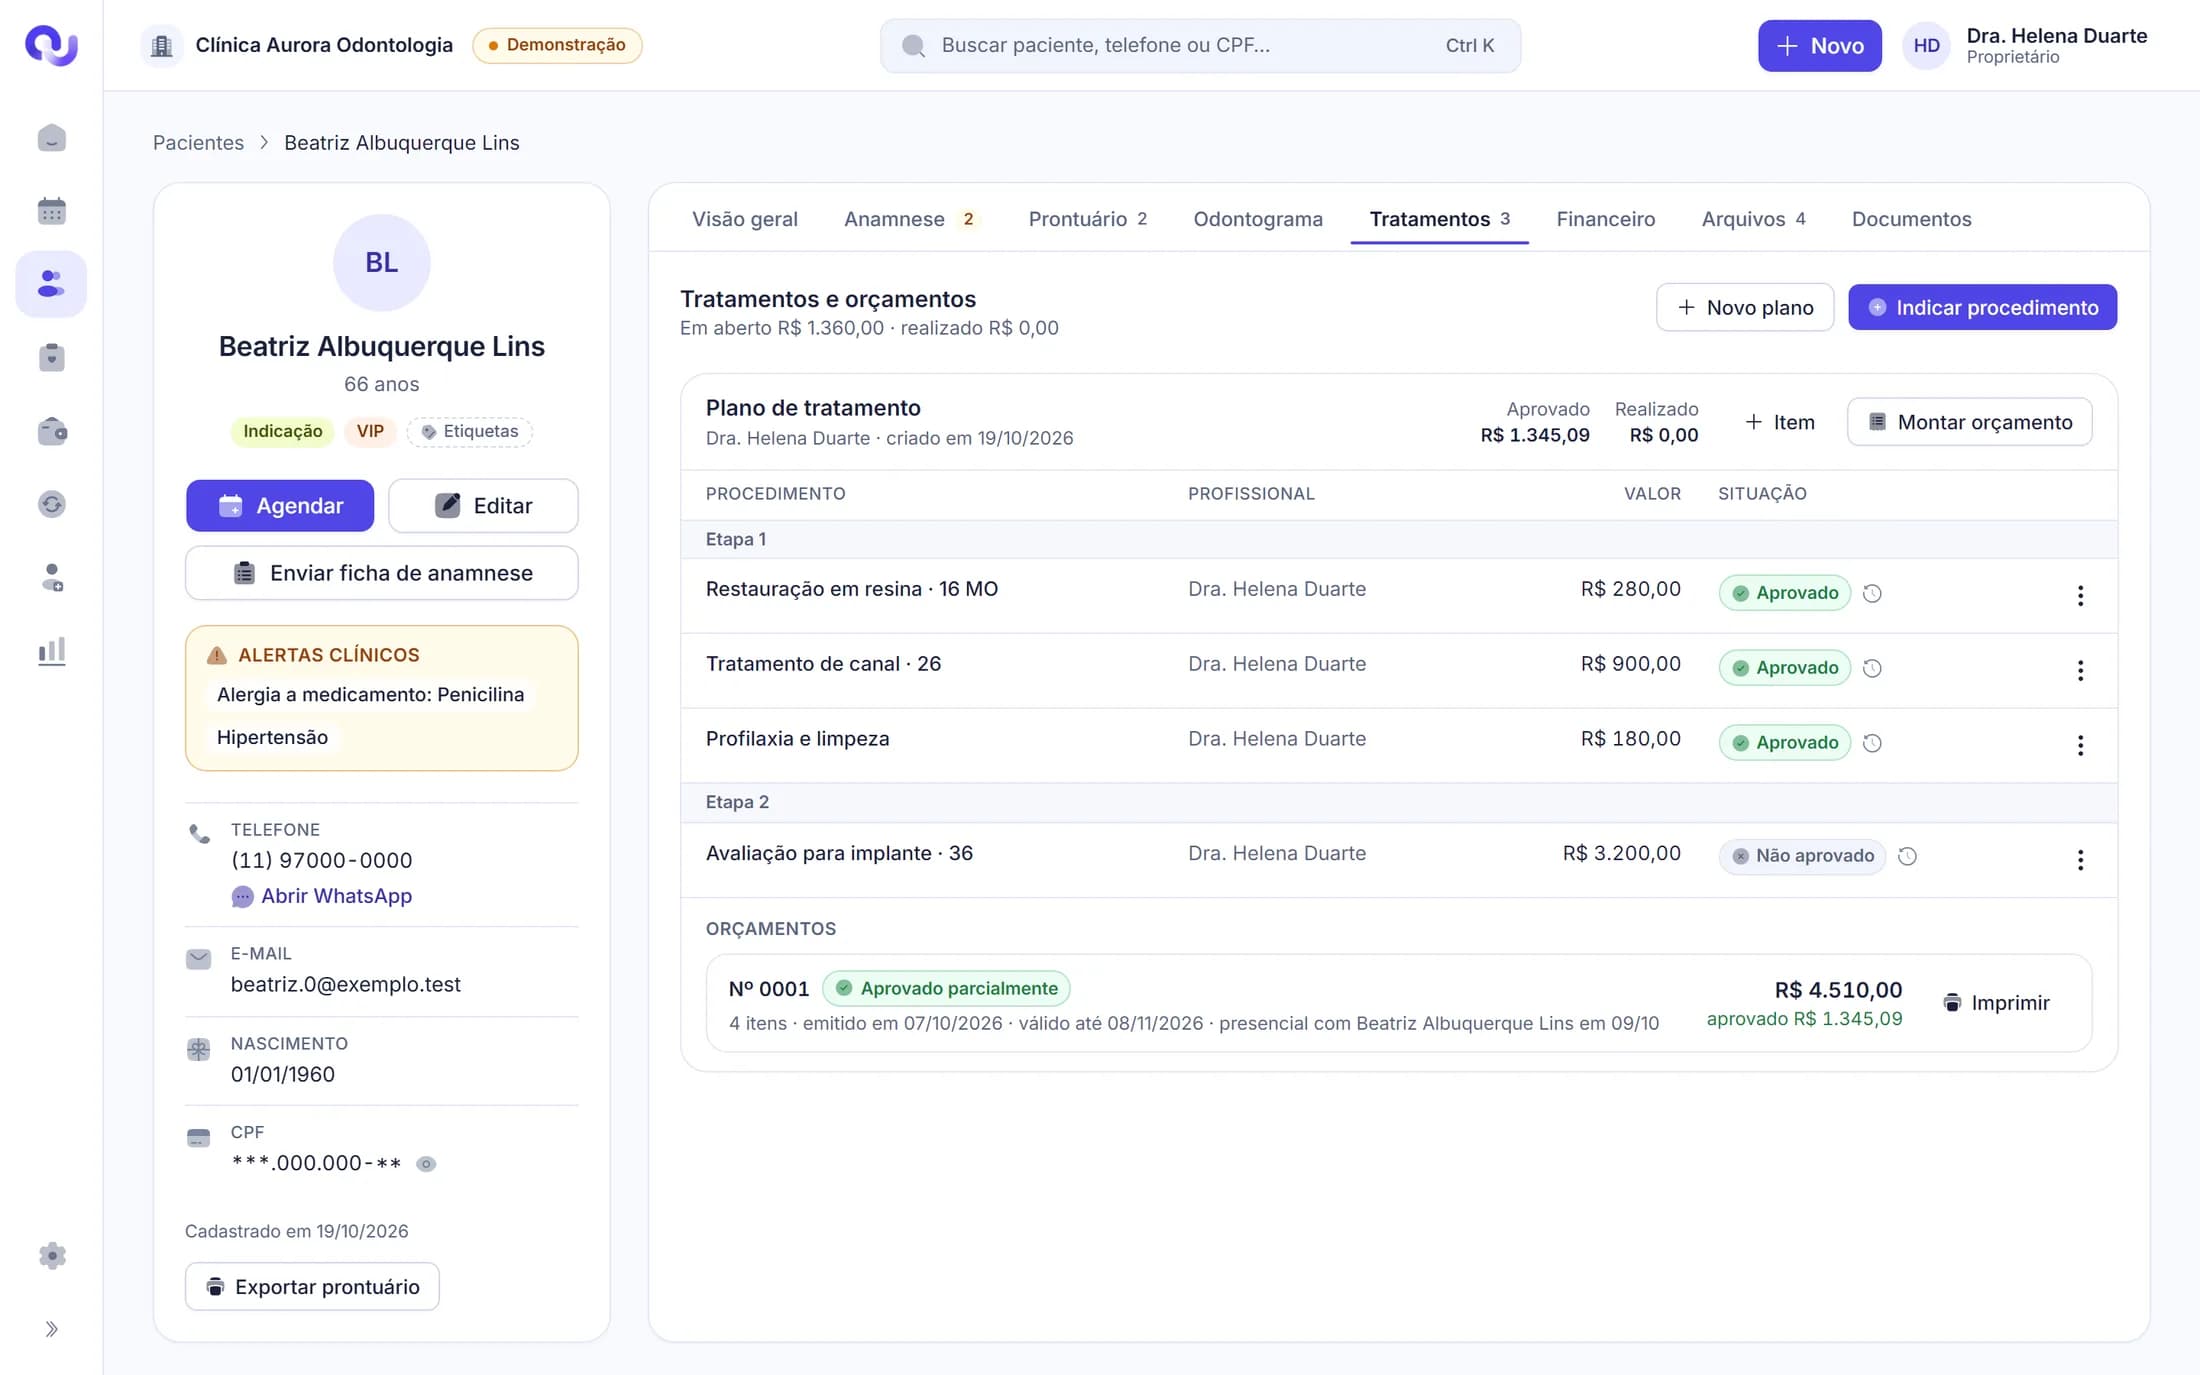Image resolution: width=2200 pixels, height=1375 pixels.
Task: Add an Item to the treatment plan
Action: (x=1779, y=422)
